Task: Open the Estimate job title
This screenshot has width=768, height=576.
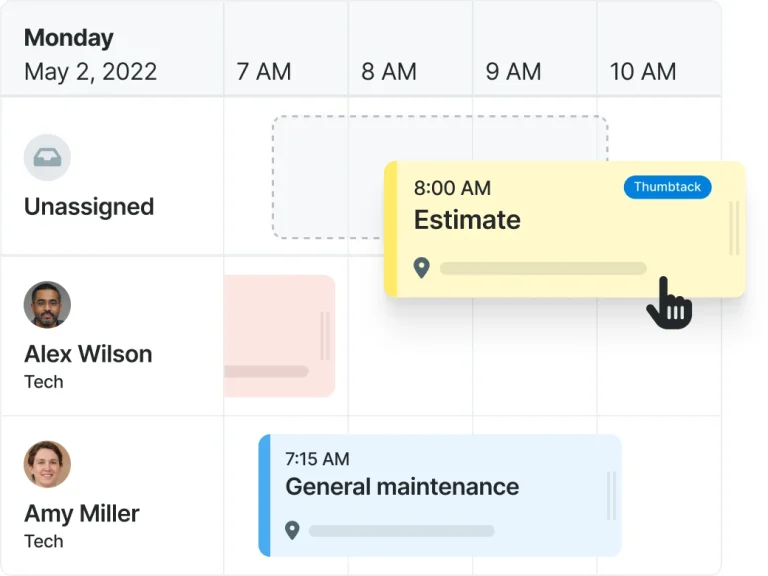Action: click(x=467, y=220)
